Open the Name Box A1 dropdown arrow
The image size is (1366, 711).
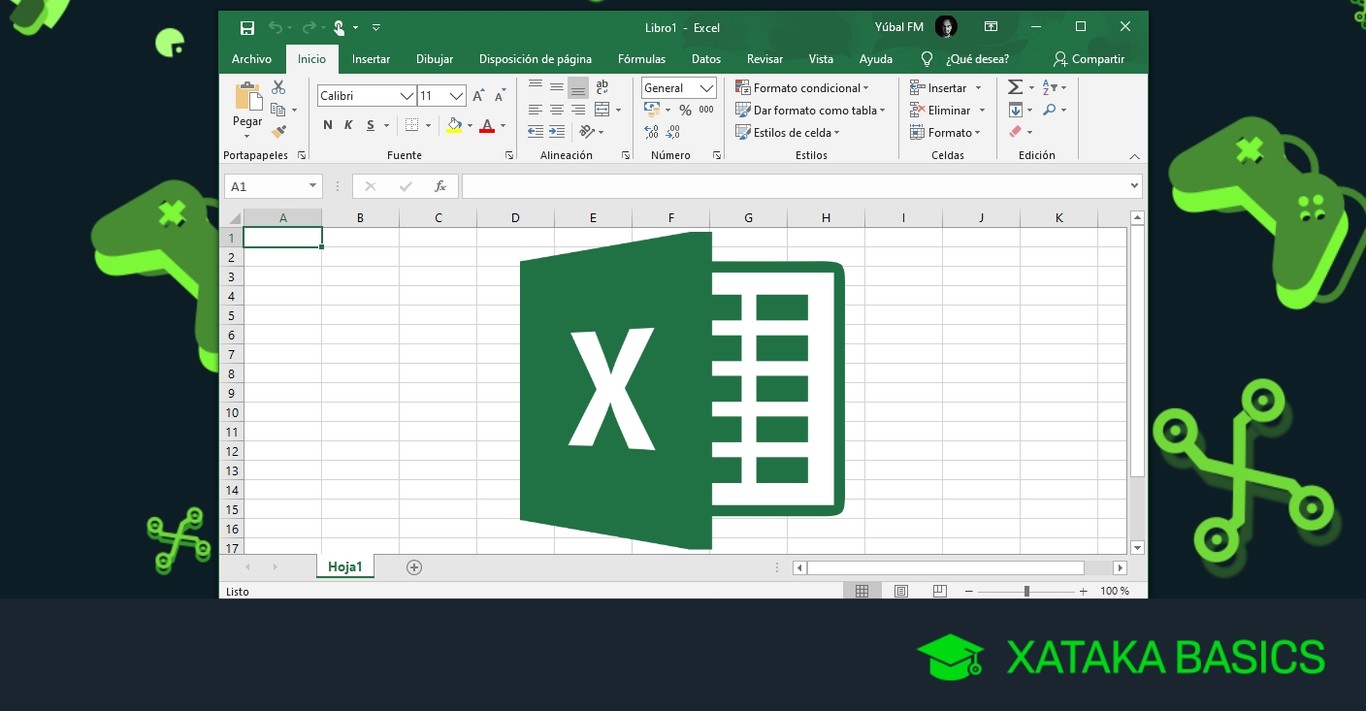pos(313,186)
